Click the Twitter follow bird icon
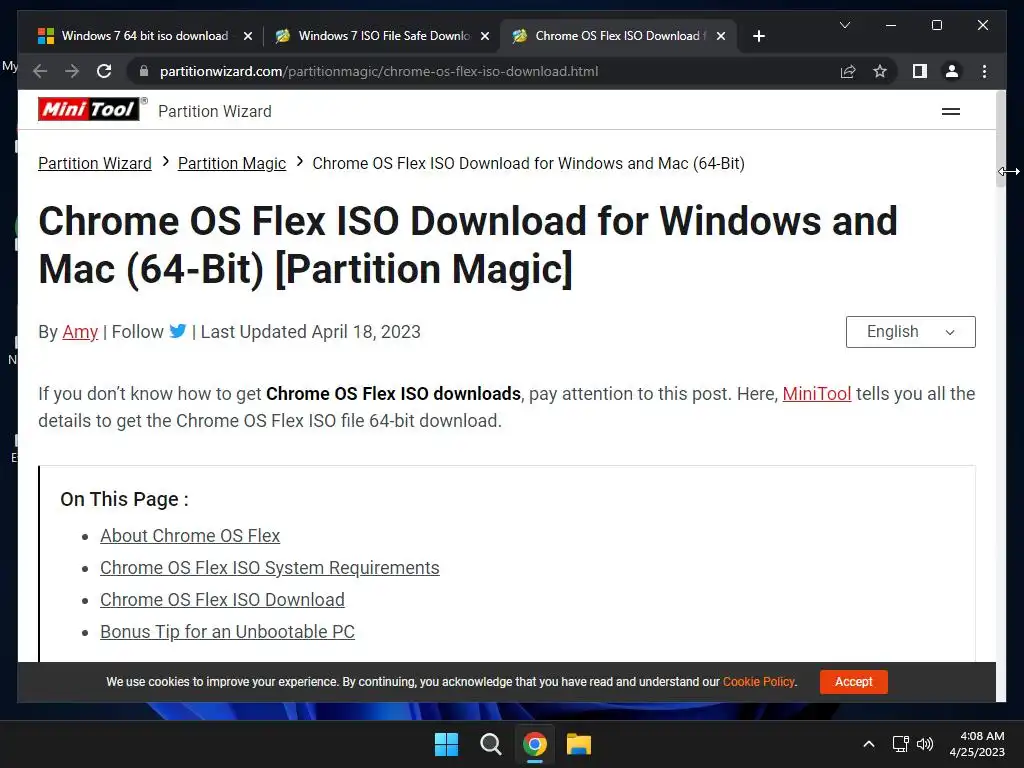This screenshot has height=768, width=1024. click(x=178, y=331)
